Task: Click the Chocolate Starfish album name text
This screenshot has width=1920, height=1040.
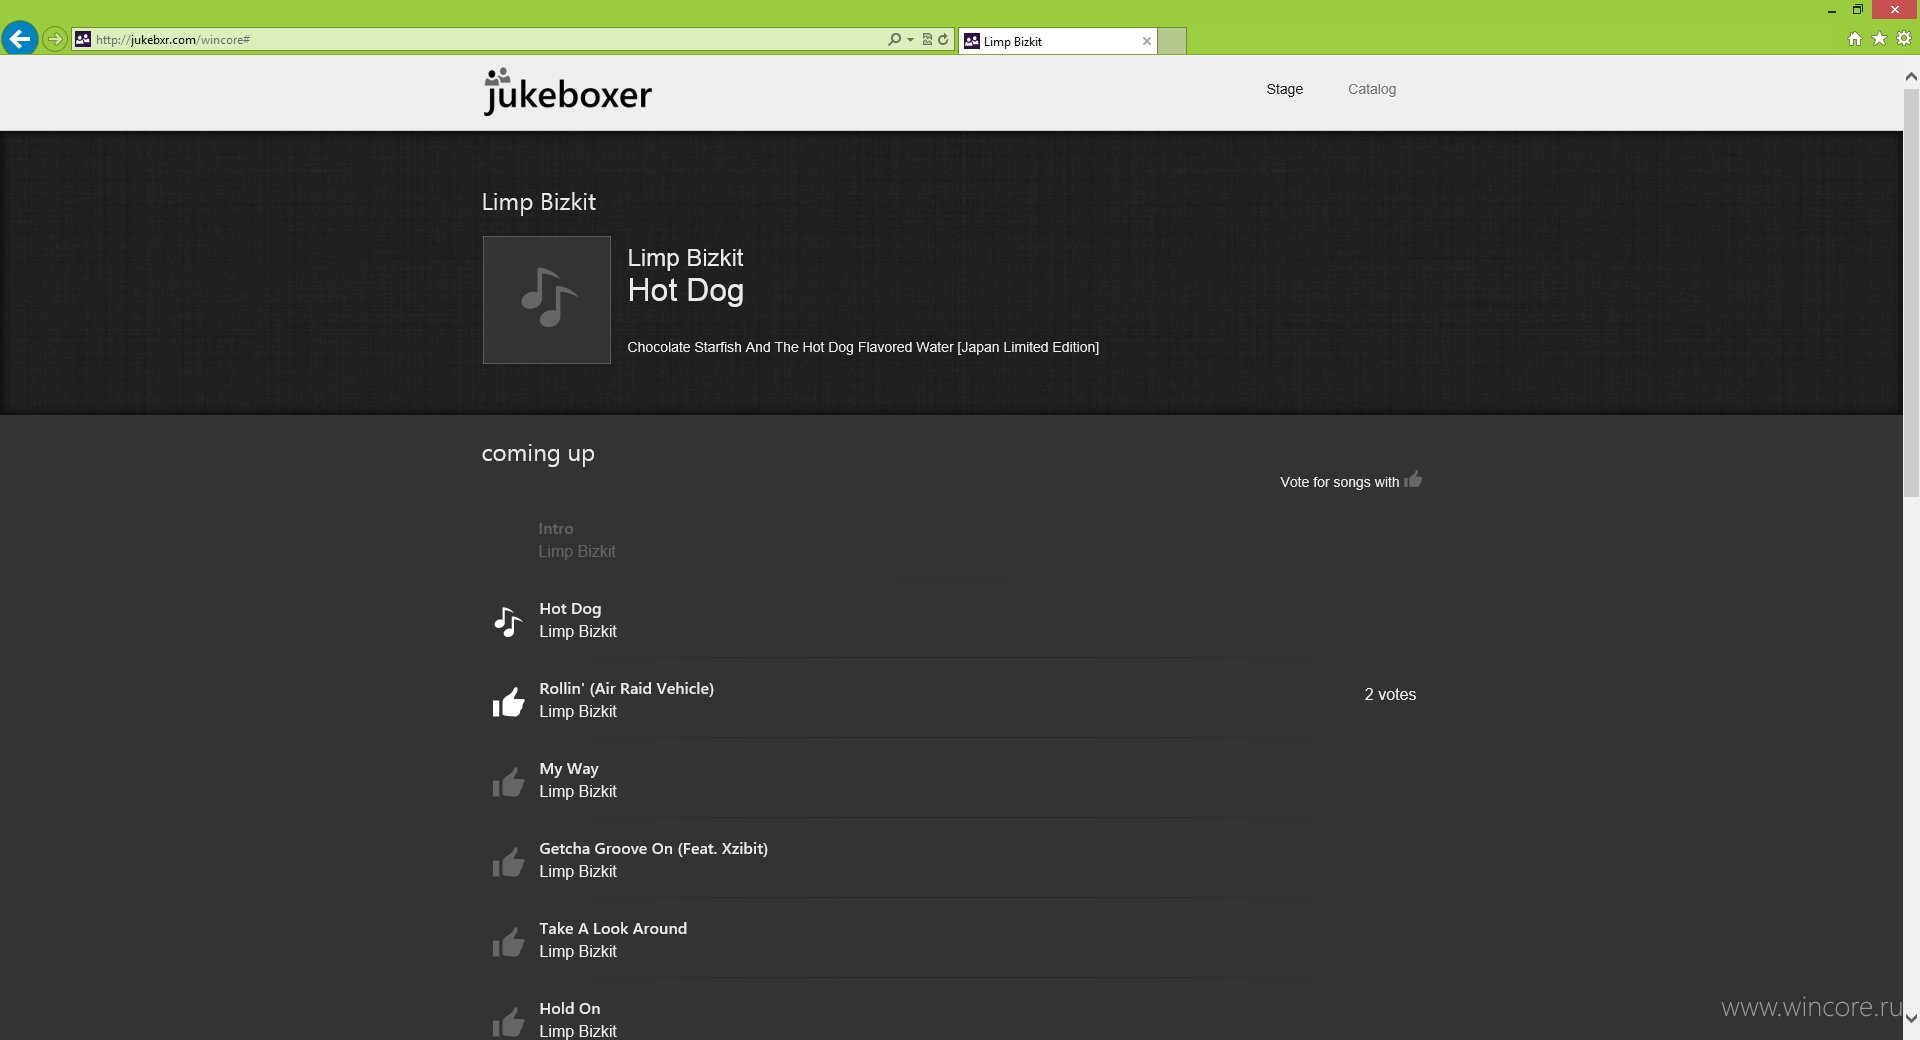Action: click(863, 347)
